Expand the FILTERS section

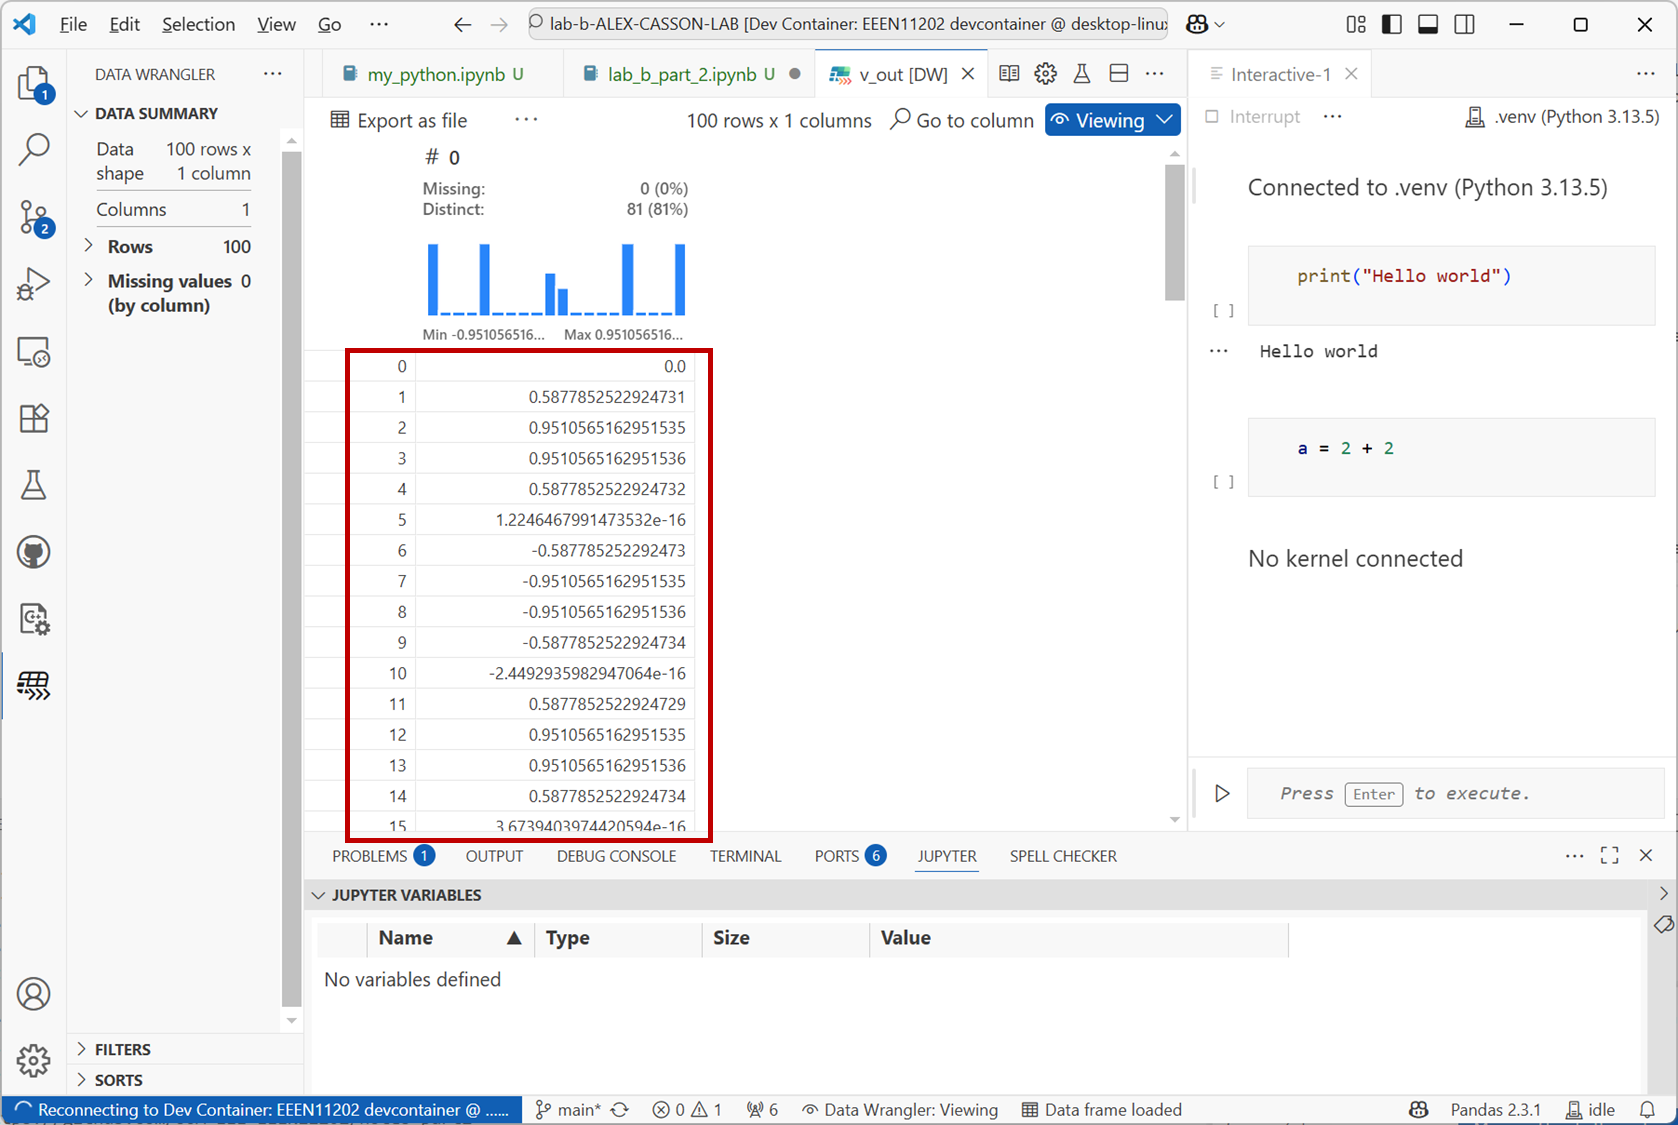click(82, 1049)
